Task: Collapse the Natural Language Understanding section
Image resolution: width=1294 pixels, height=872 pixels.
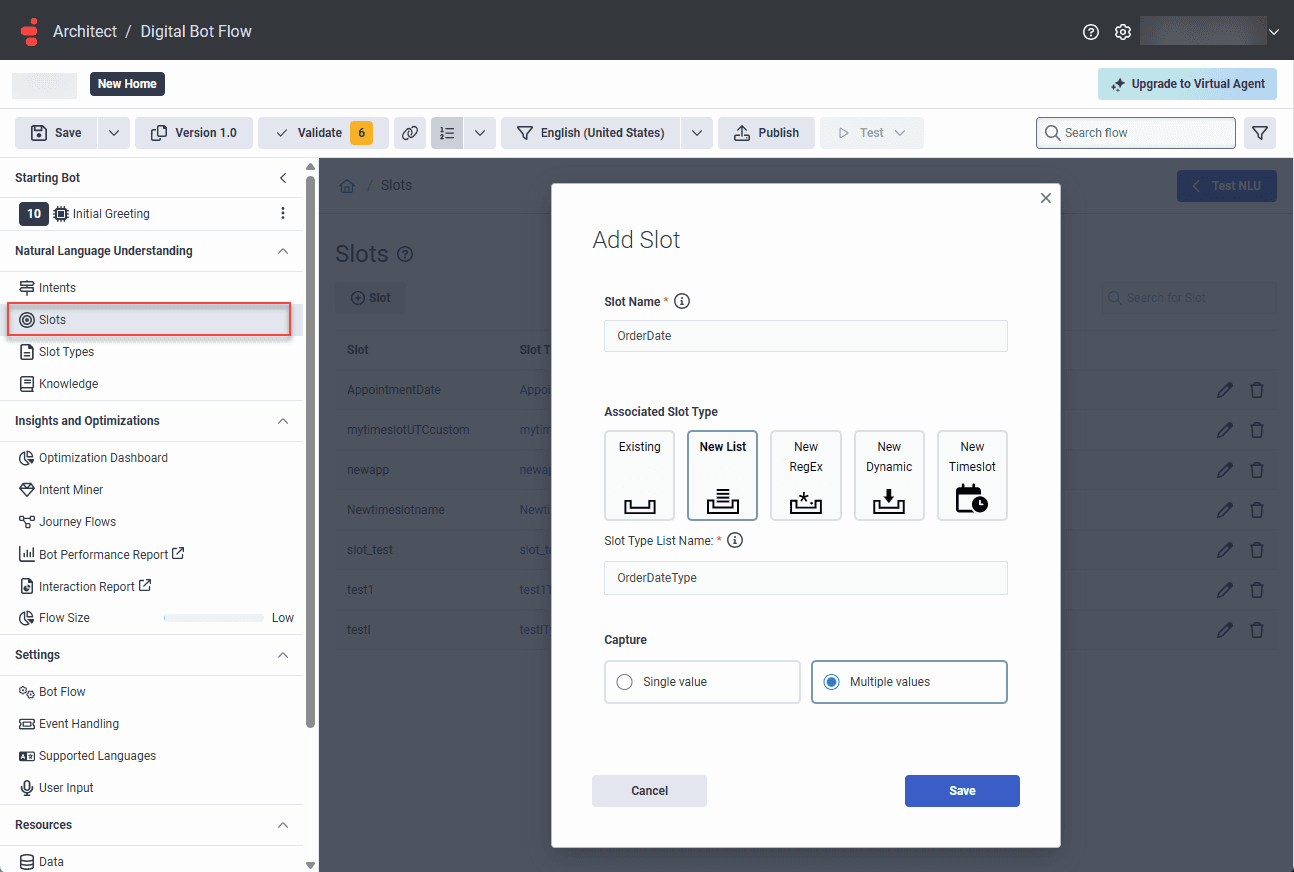Action: (283, 251)
